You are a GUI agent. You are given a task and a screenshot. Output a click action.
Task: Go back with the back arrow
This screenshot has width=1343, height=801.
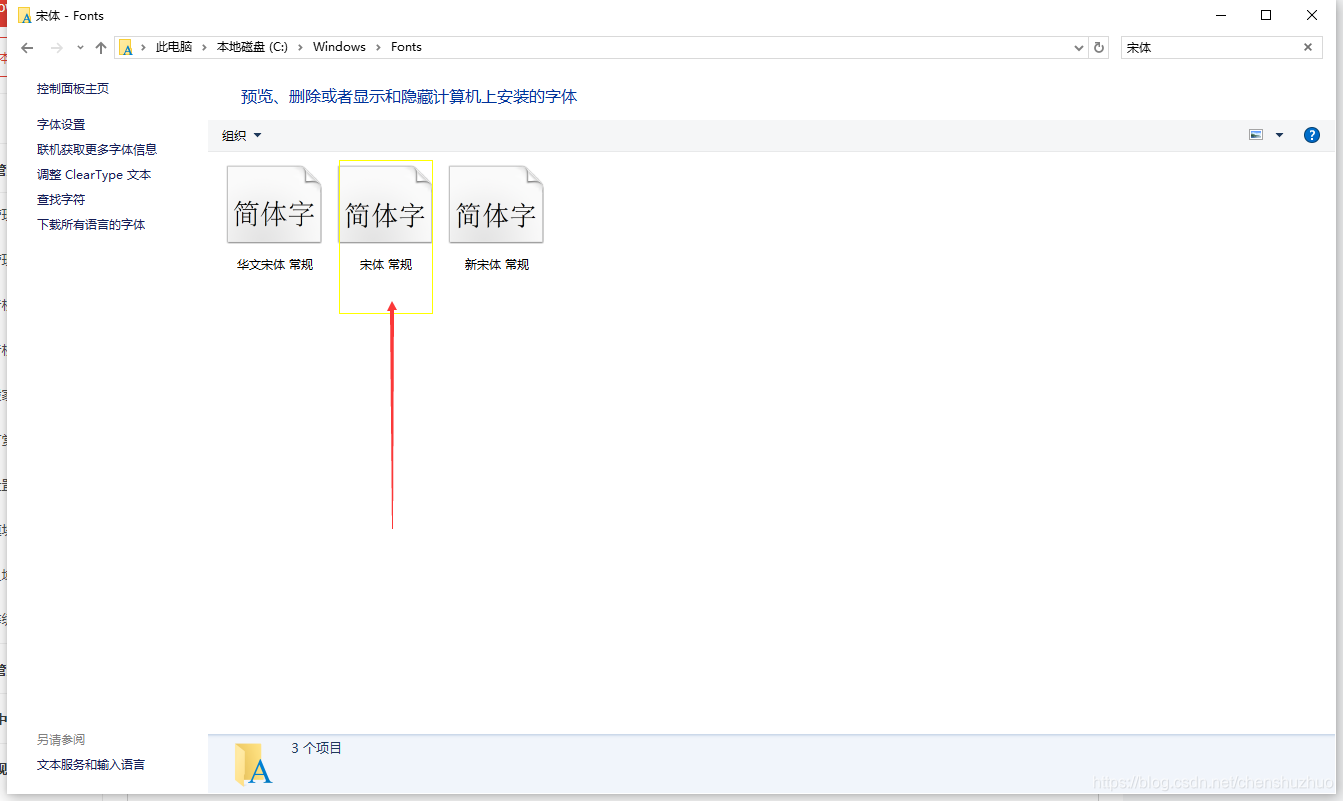27,48
